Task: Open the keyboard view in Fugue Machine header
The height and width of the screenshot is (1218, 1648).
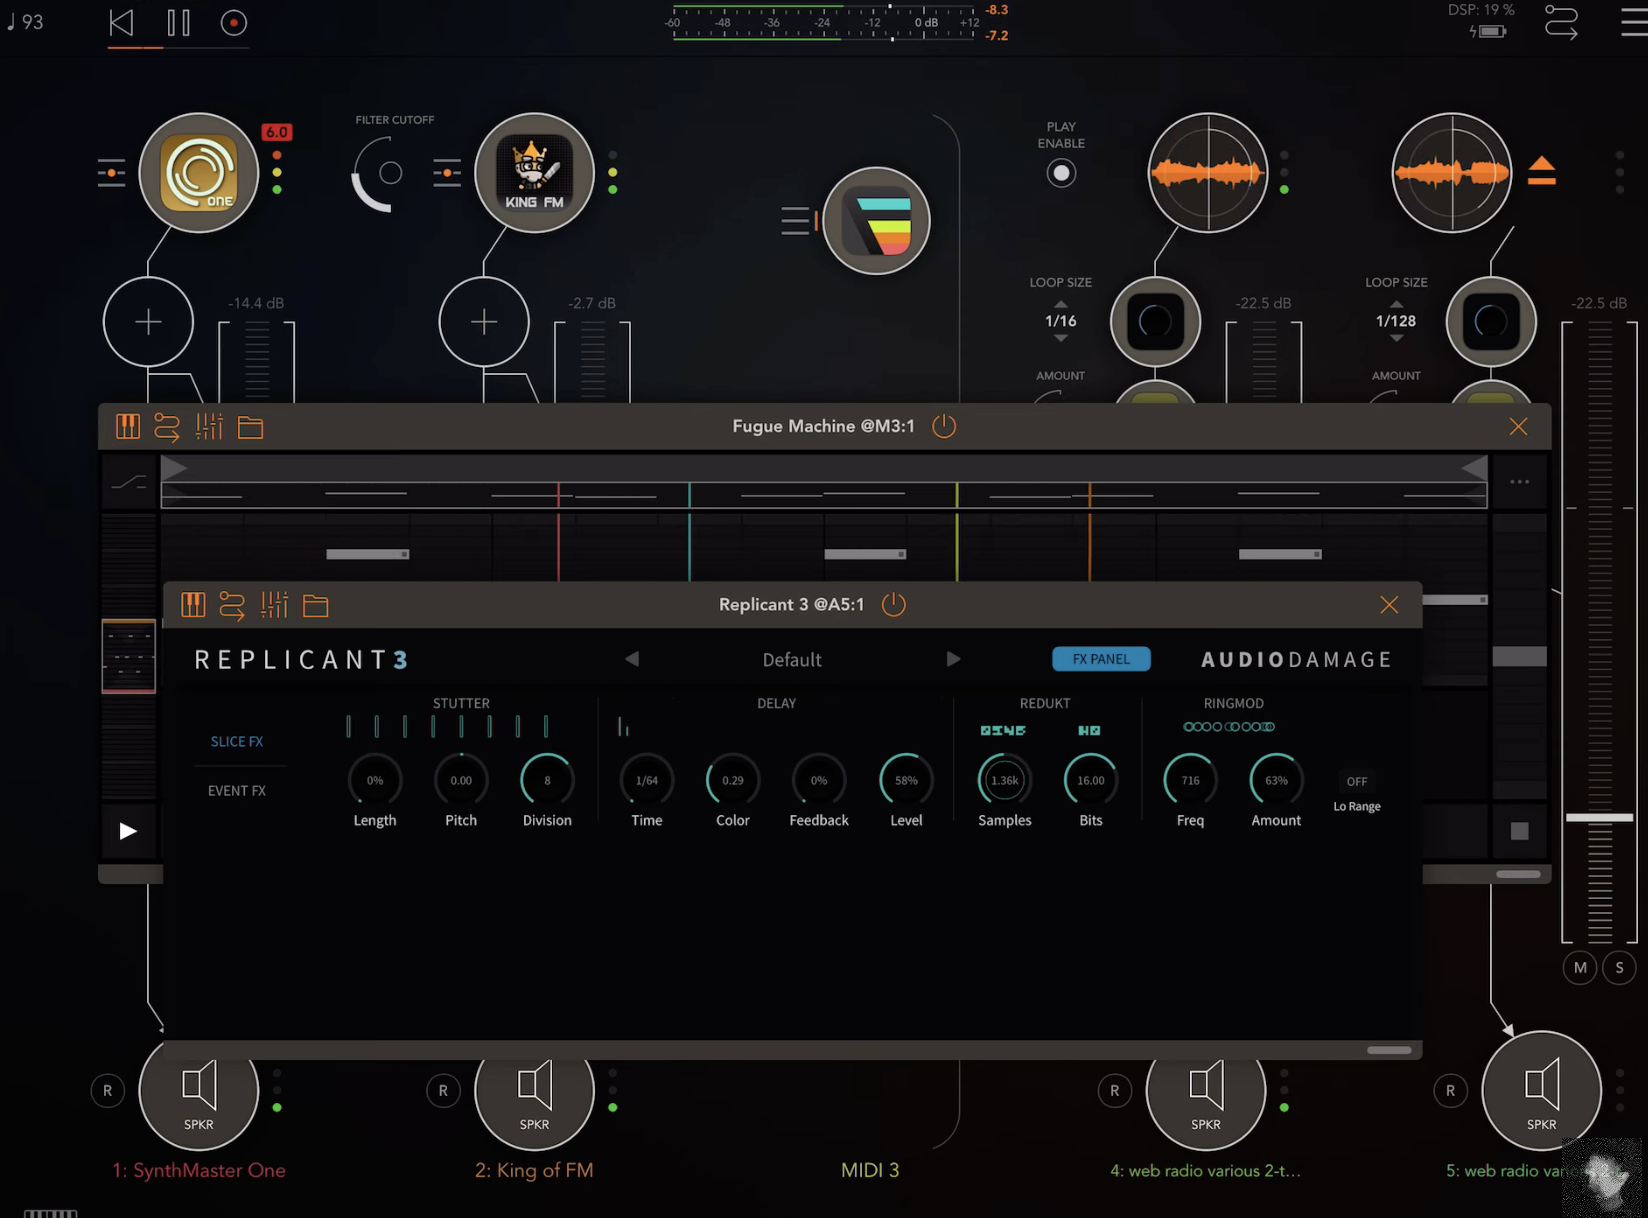Action: coord(128,426)
